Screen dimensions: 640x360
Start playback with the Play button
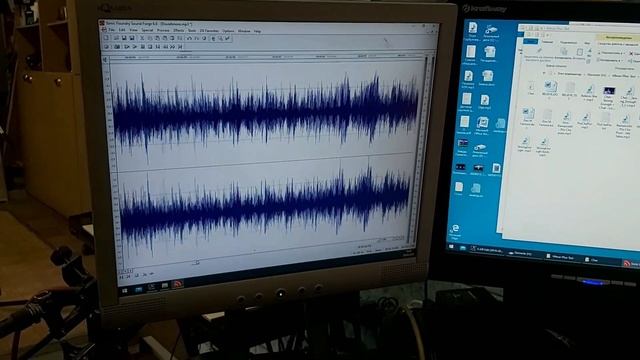click(x=135, y=47)
